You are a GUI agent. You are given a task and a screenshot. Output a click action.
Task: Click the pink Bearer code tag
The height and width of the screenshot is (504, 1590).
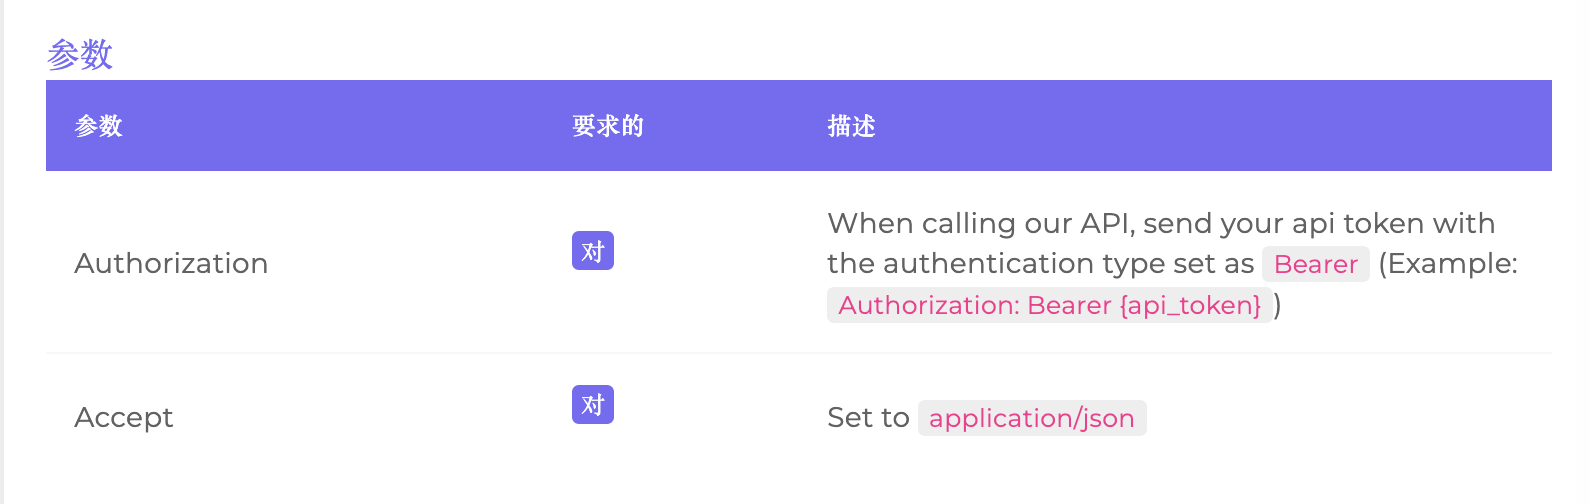click(x=1316, y=264)
